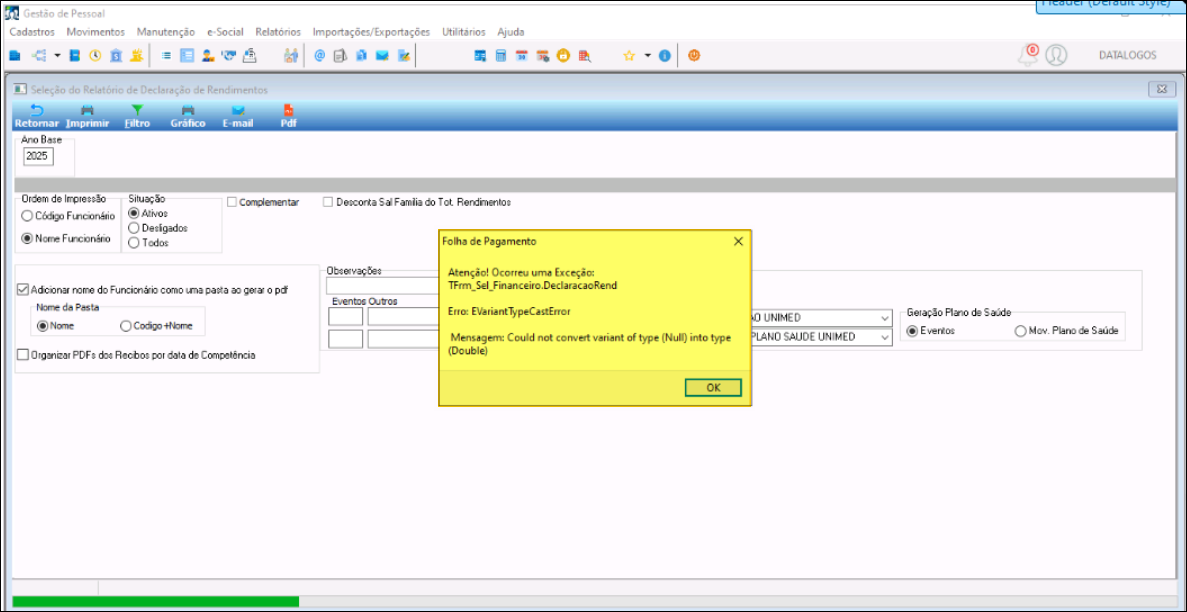Expand the PLANO SAUDE UNIMED dropdown
Screen dimensions: 1187x612
point(884,337)
